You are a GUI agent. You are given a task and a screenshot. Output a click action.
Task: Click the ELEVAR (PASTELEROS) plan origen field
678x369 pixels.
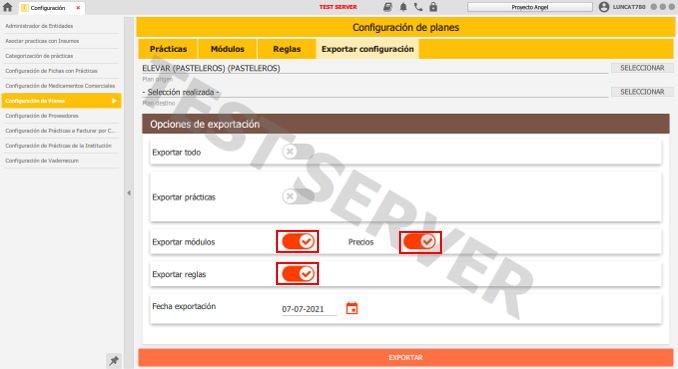click(375, 68)
